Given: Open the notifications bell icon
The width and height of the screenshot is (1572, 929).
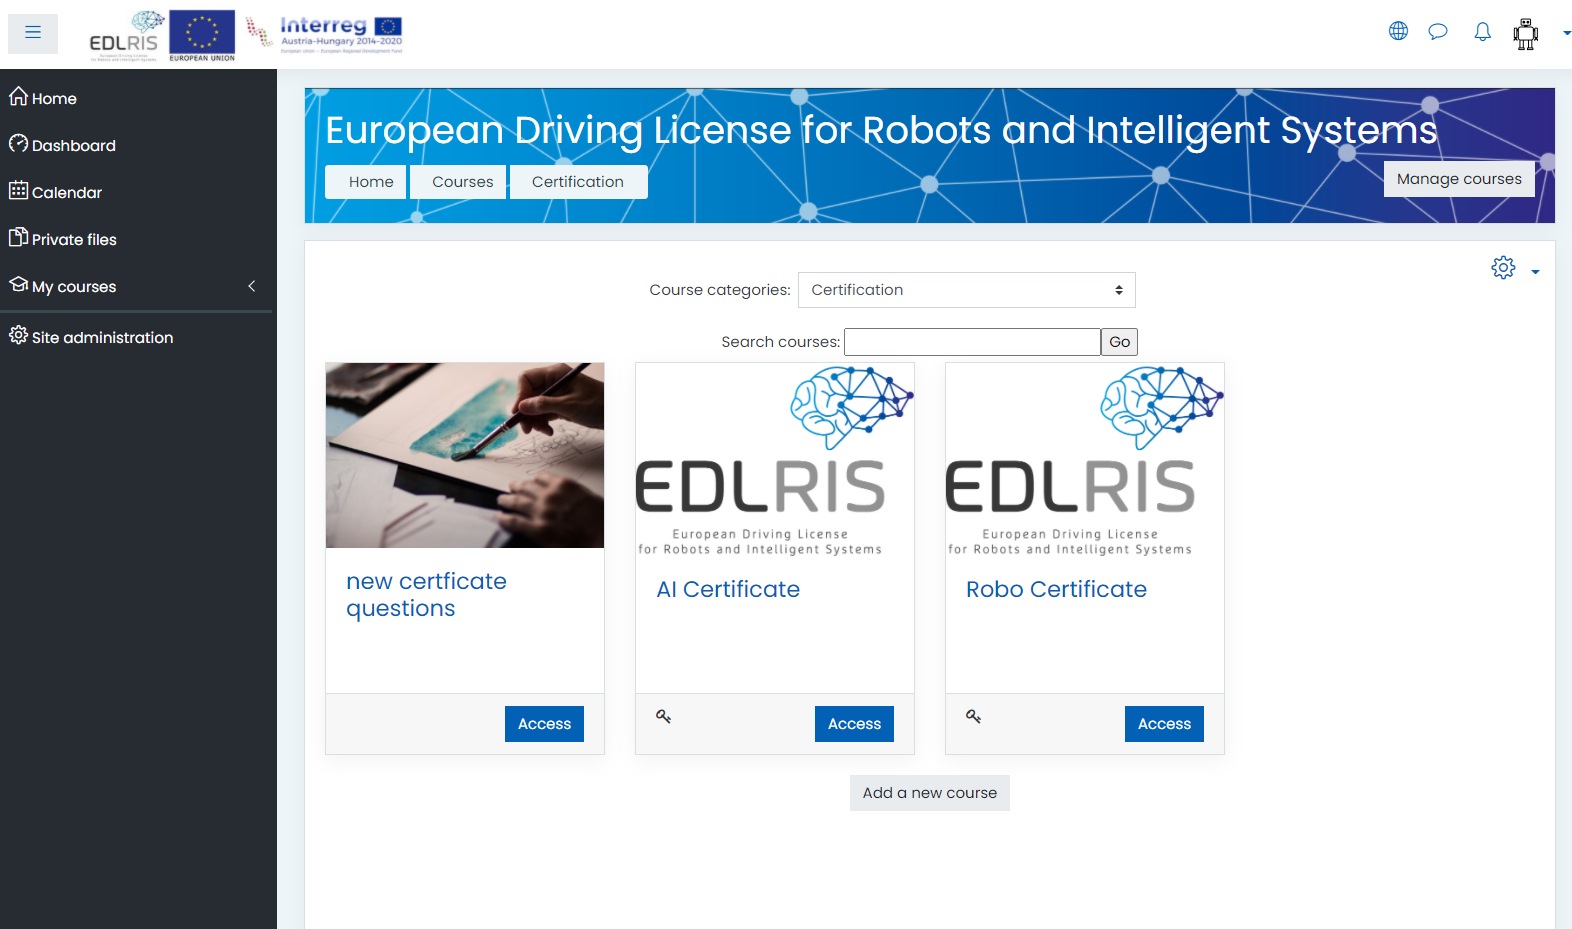Looking at the screenshot, I should (x=1482, y=32).
